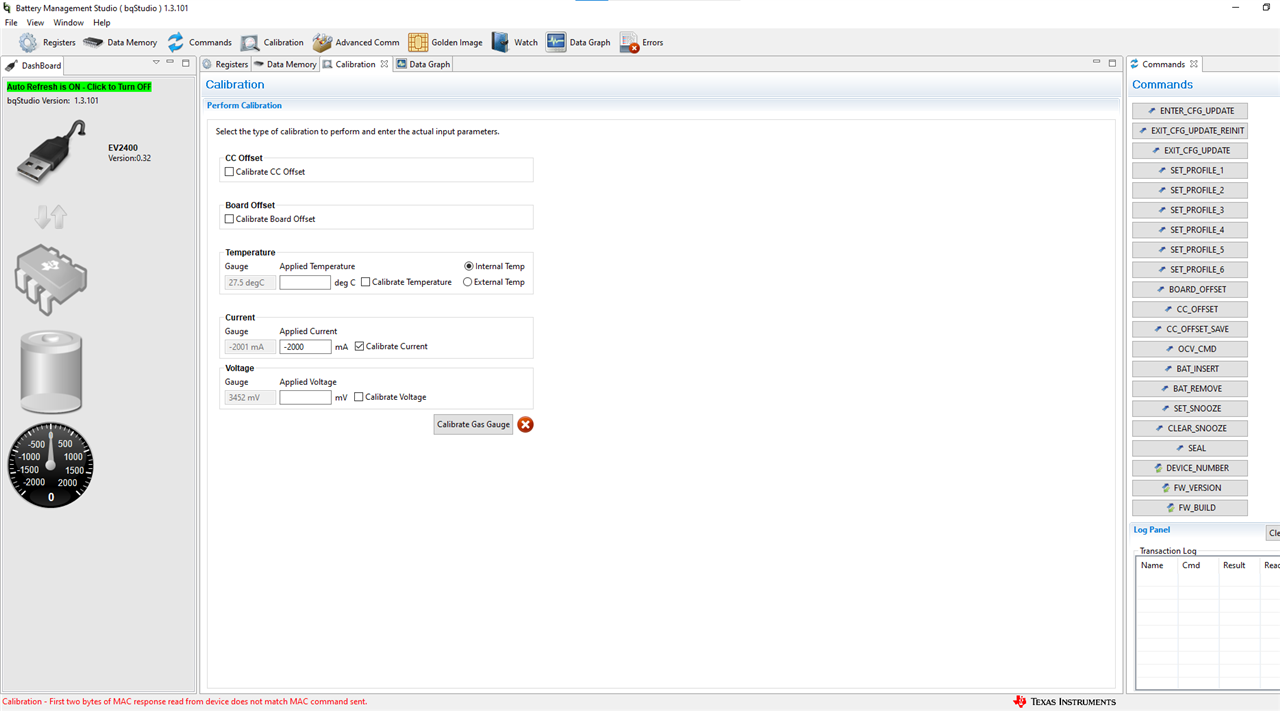Open the Golden Image tool
The width and height of the screenshot is (1280, 711).
tap(445, 42)
